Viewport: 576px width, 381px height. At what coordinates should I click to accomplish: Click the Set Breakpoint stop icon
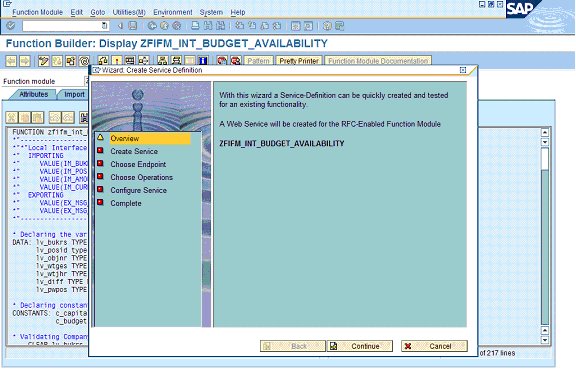tap(222, 61)
